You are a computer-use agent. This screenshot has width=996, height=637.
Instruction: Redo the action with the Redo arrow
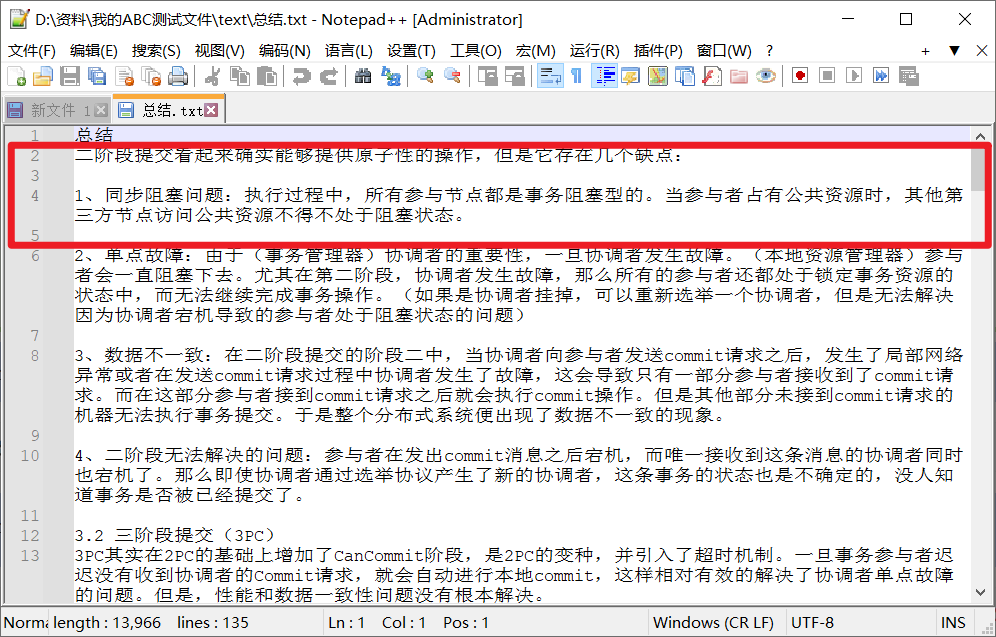pos(328,76)
